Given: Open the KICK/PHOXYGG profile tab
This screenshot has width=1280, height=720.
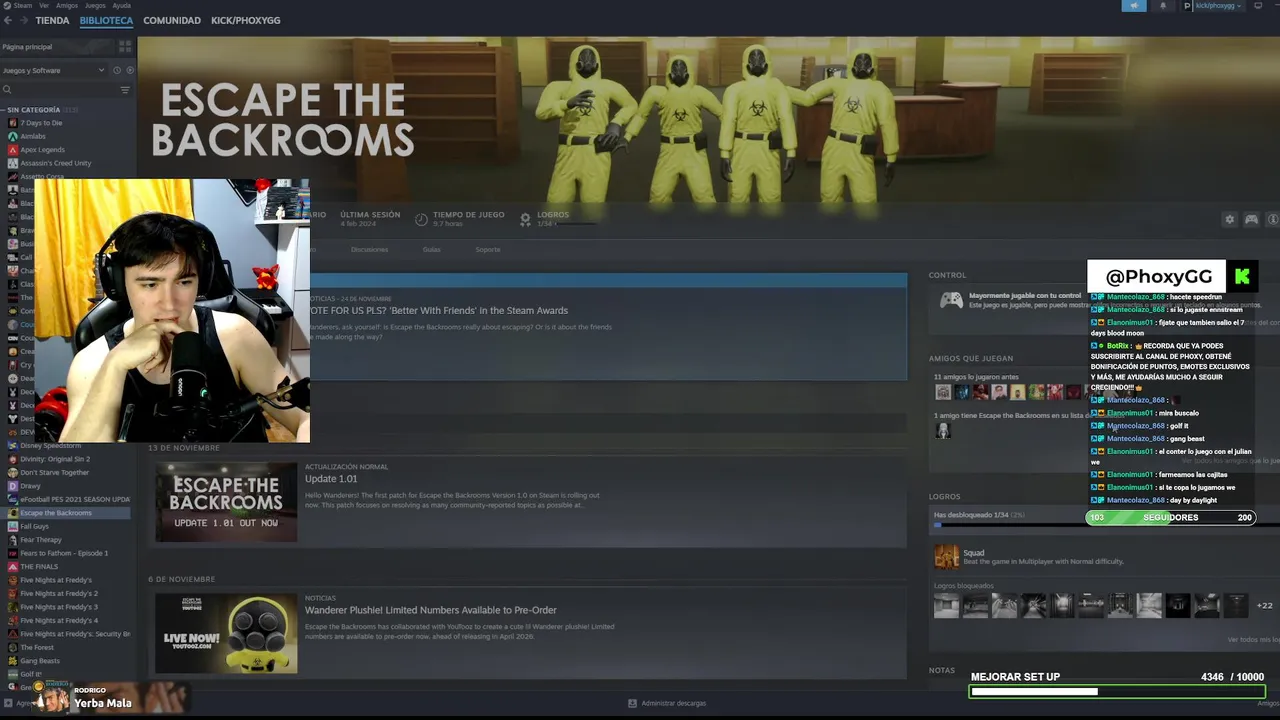Looking at the screenshot, I should point(245,20).
